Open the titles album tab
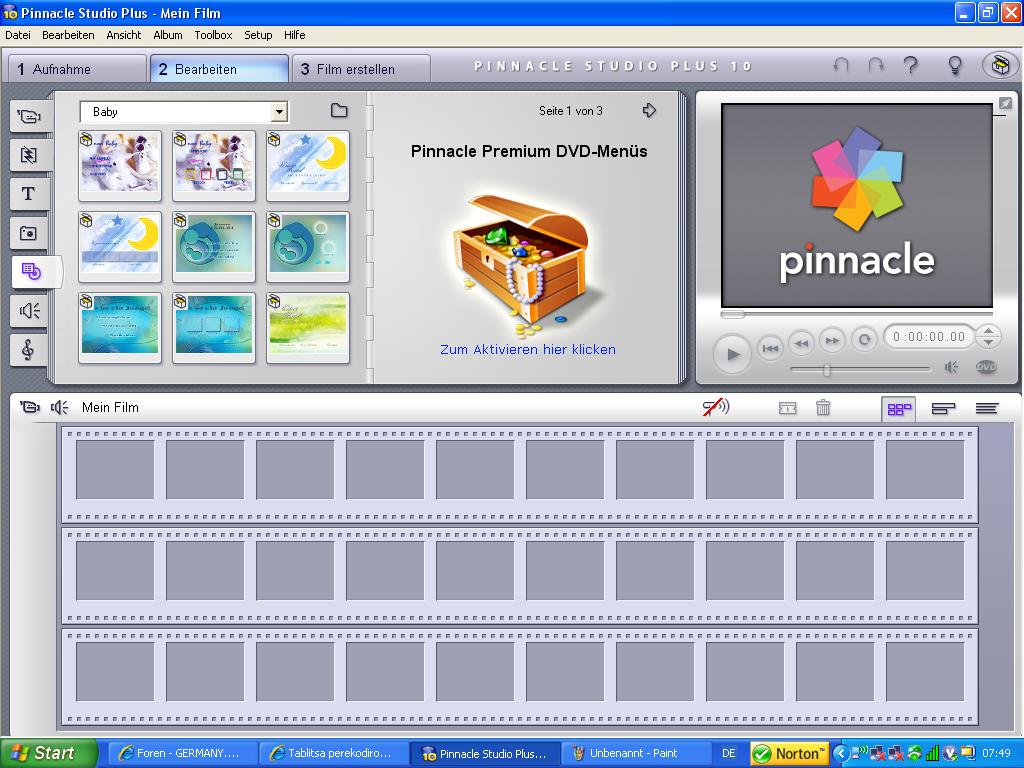The image size is (1024, 768). click(x=29, y=194)
